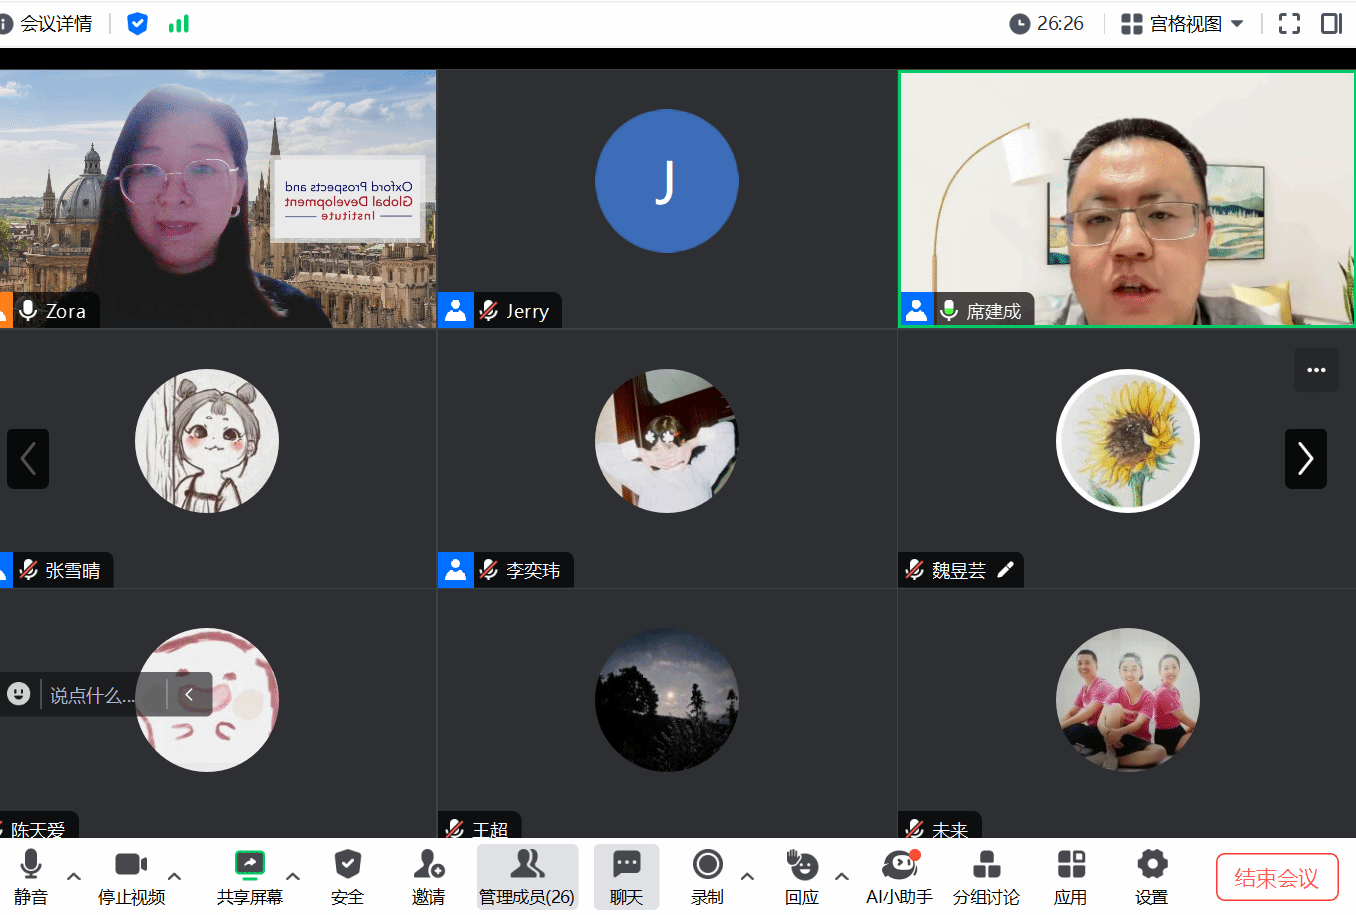1356x915 pixels.
Task: Open 管理成员(26) participants panel
Action: tap(527, 876)
